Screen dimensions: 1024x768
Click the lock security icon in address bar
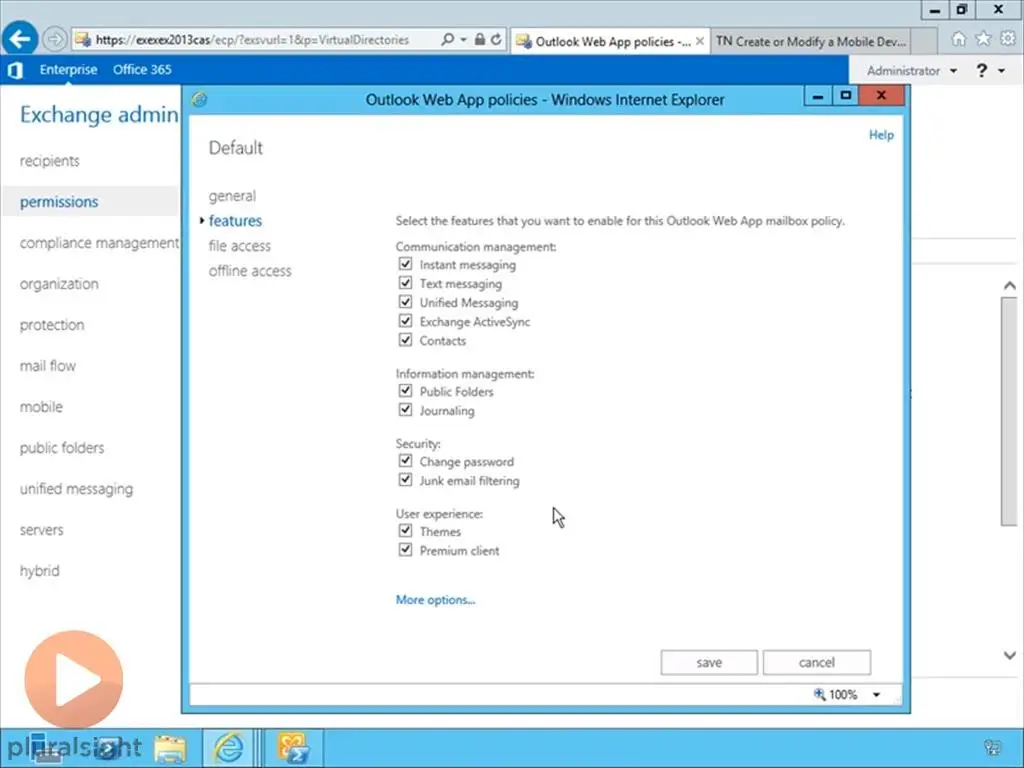point(479,40)
